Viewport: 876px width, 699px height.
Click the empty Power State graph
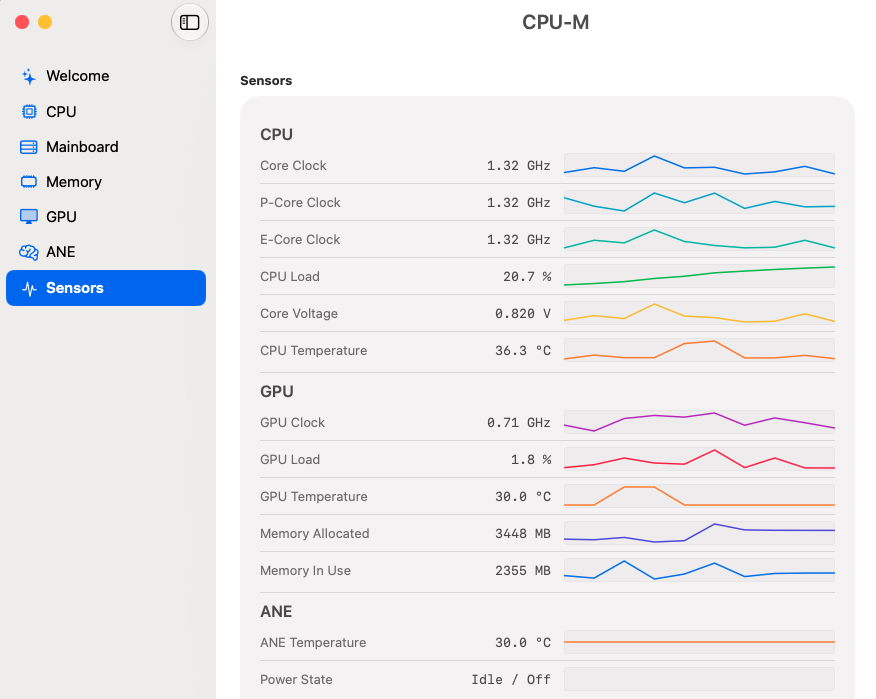[x=699, y=679]
